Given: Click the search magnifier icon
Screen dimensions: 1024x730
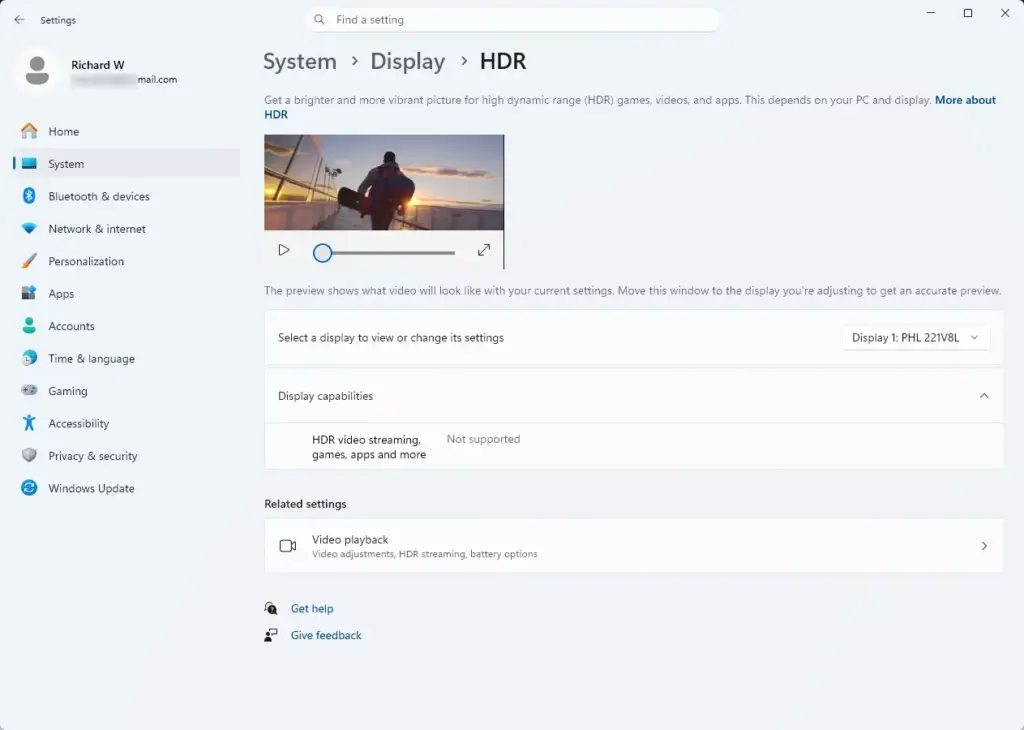Looking at the screenshot, I should (x=319, y=20).
